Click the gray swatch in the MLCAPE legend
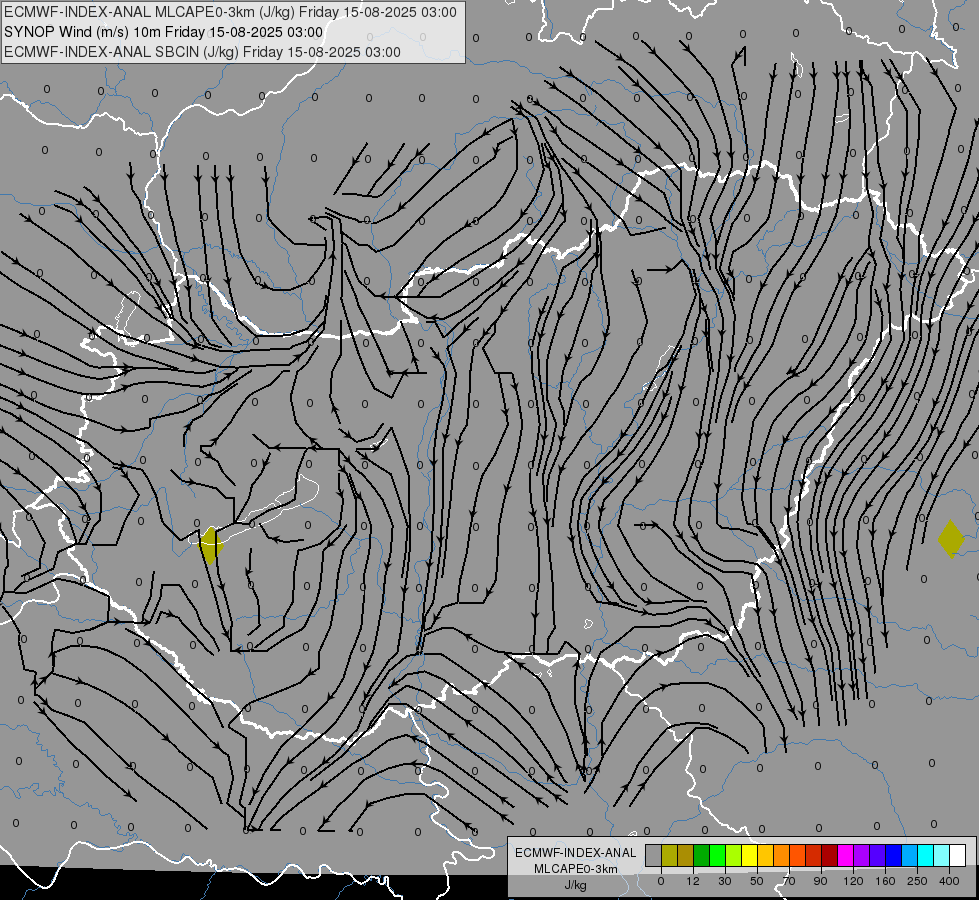The height and width of the screenshot is (900, 979). pyautogui.click(x=654, y=855)
